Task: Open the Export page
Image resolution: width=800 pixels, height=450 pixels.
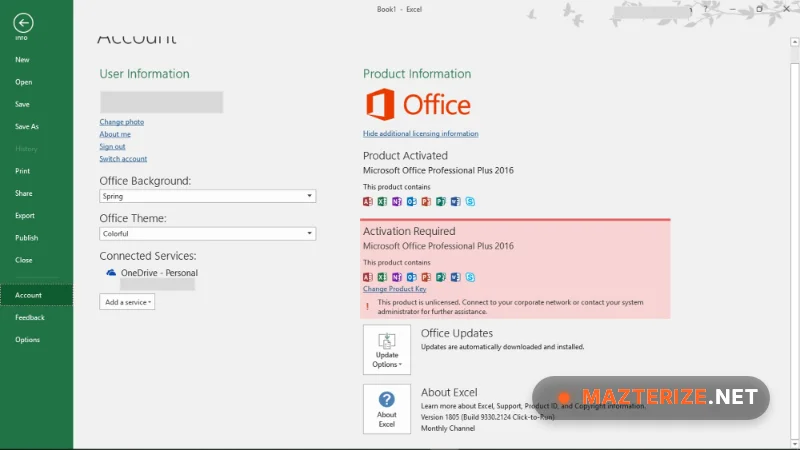Action: [x=25, y=215]
